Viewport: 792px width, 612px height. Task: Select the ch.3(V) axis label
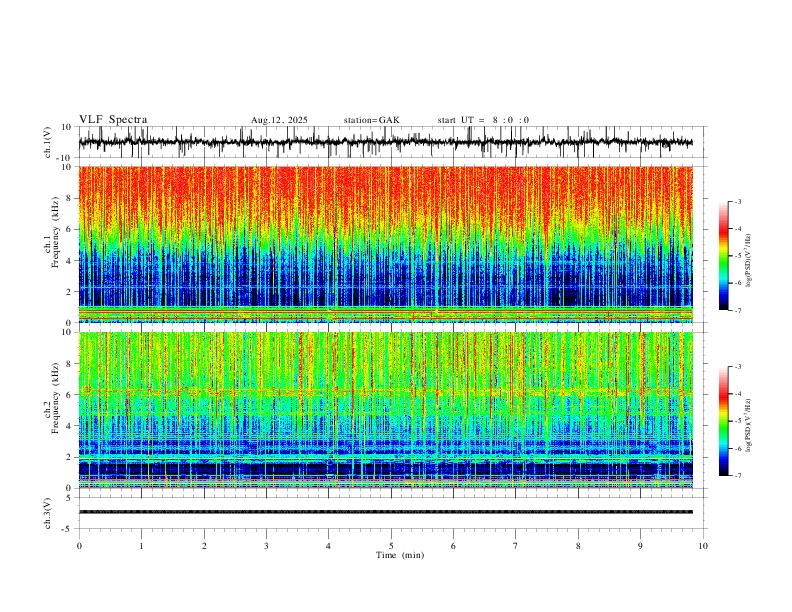(48, 513)
